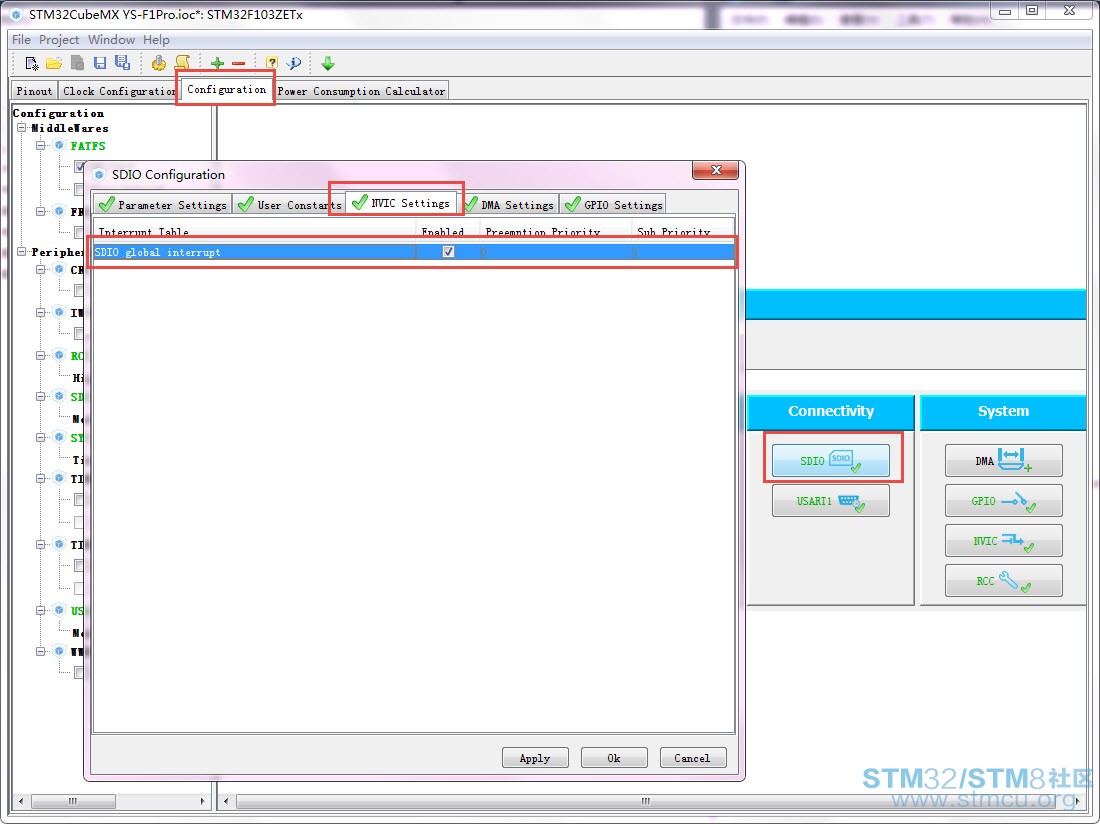Image resolution: width=1100 pixels, height=824 pixels.
Task: Open the Window menu
Action: (111, 39)
